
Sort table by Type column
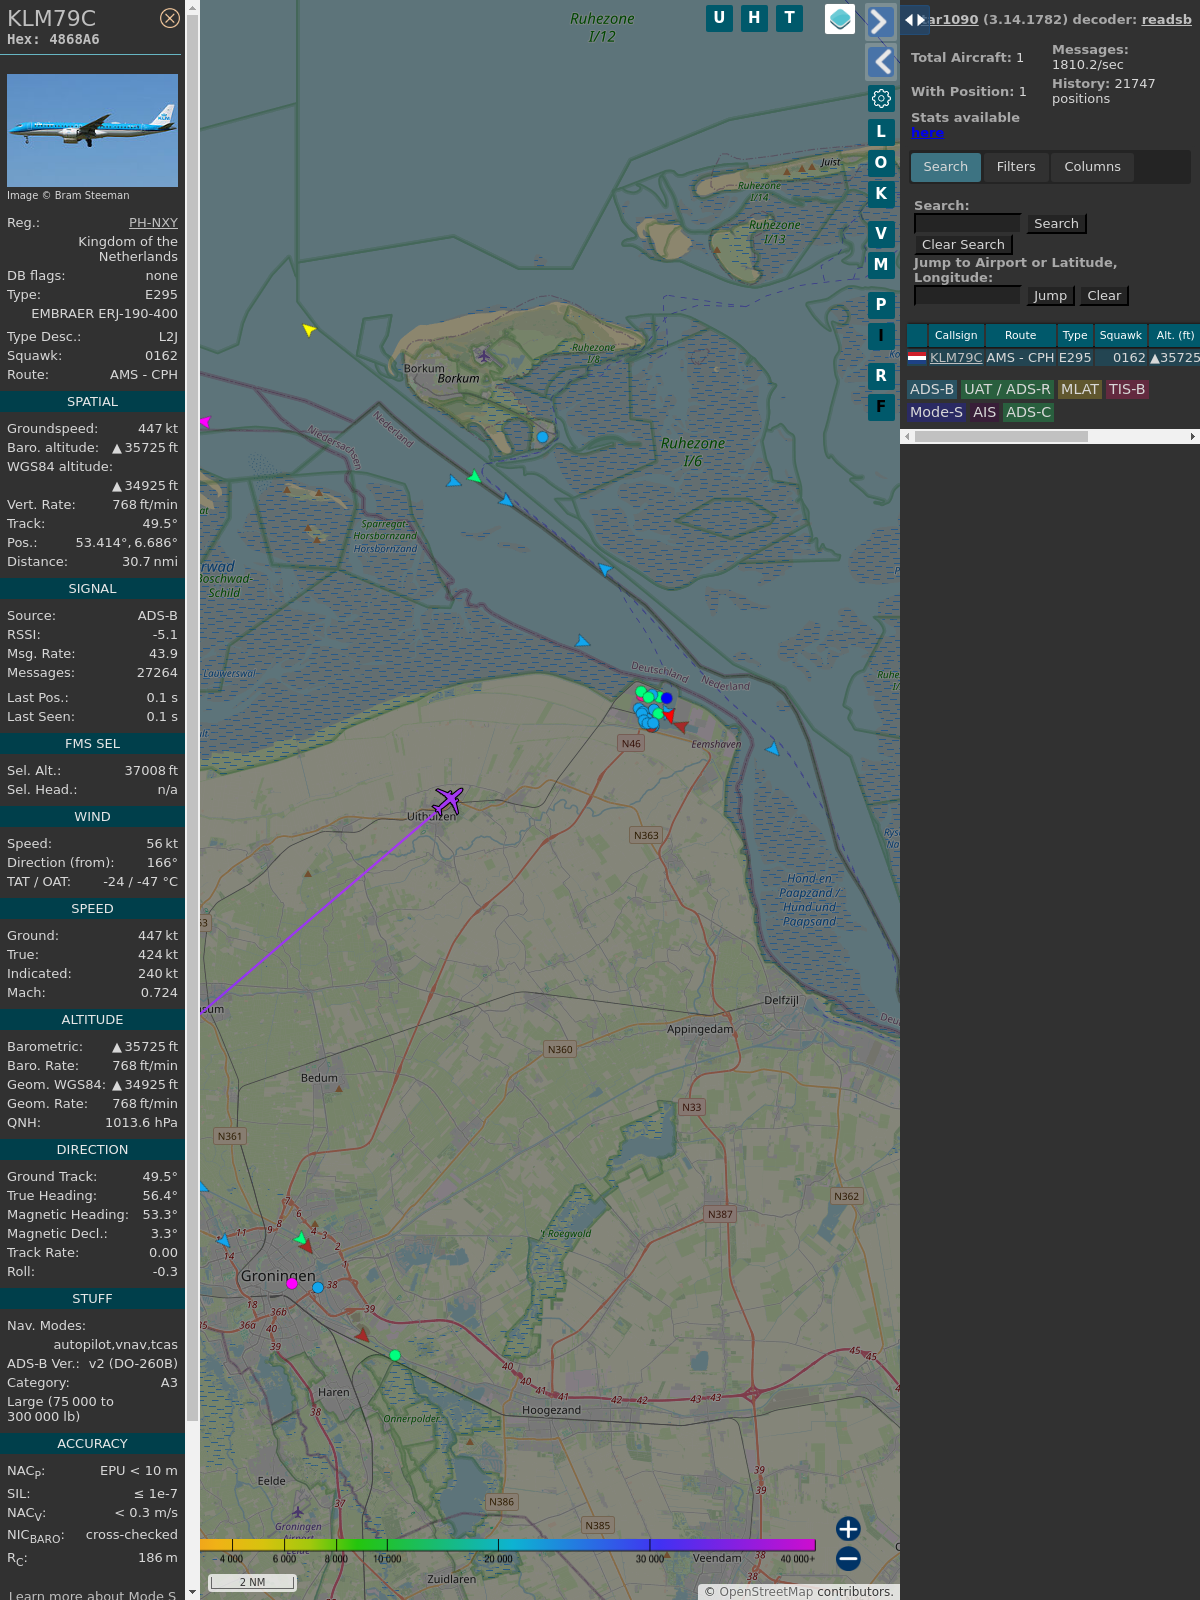(x=1075, y=336)
